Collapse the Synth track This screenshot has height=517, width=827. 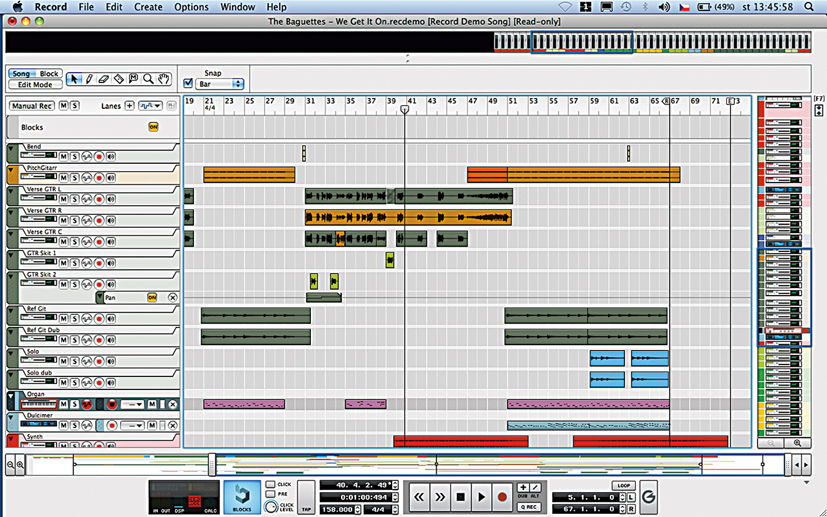click(x=11, y=439)
